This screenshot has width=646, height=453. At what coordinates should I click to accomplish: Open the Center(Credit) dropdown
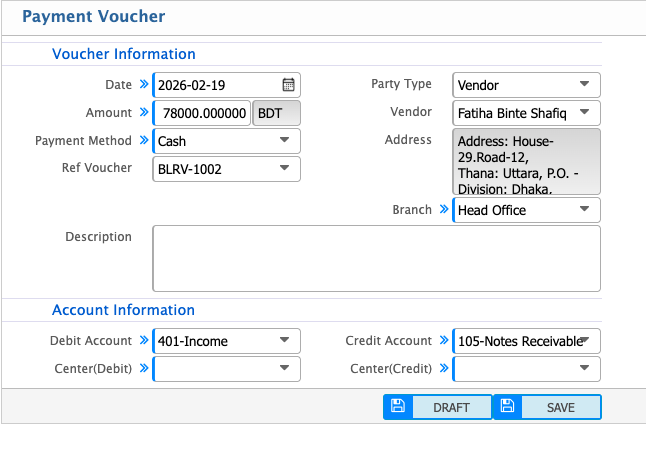(527, 369)
